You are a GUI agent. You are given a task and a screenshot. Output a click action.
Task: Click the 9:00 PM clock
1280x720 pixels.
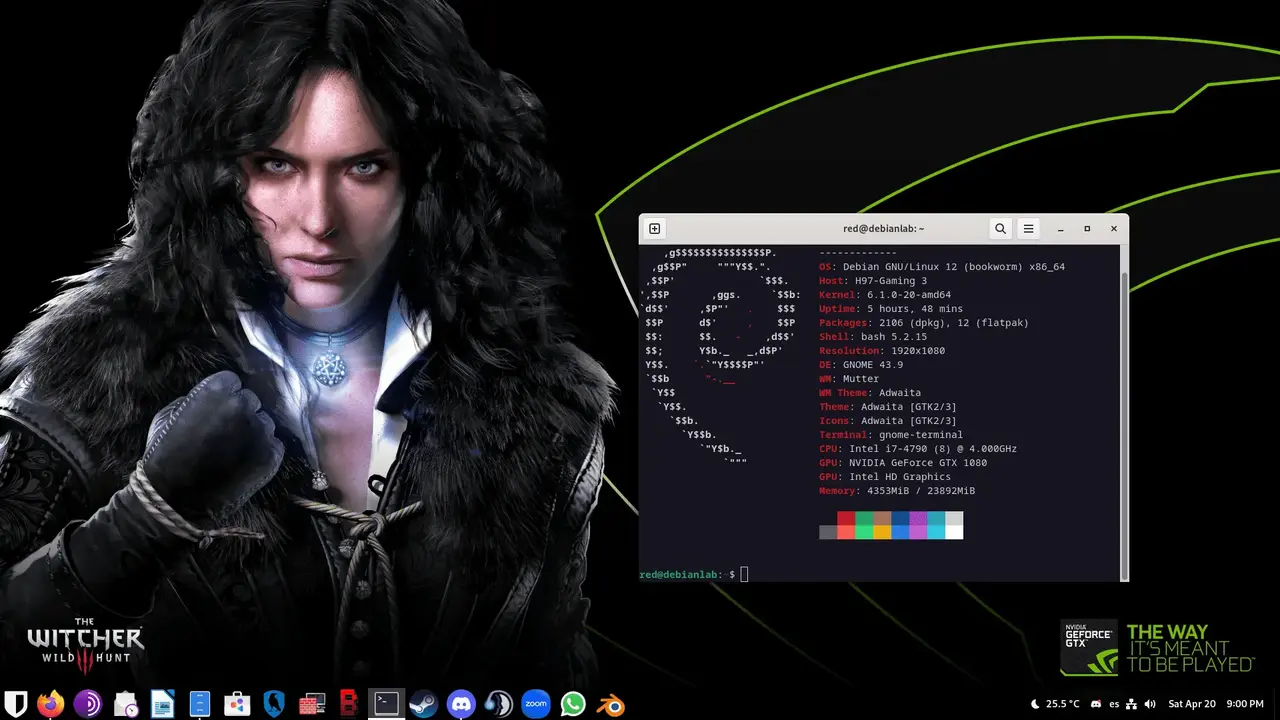(x=1245, y=705)
